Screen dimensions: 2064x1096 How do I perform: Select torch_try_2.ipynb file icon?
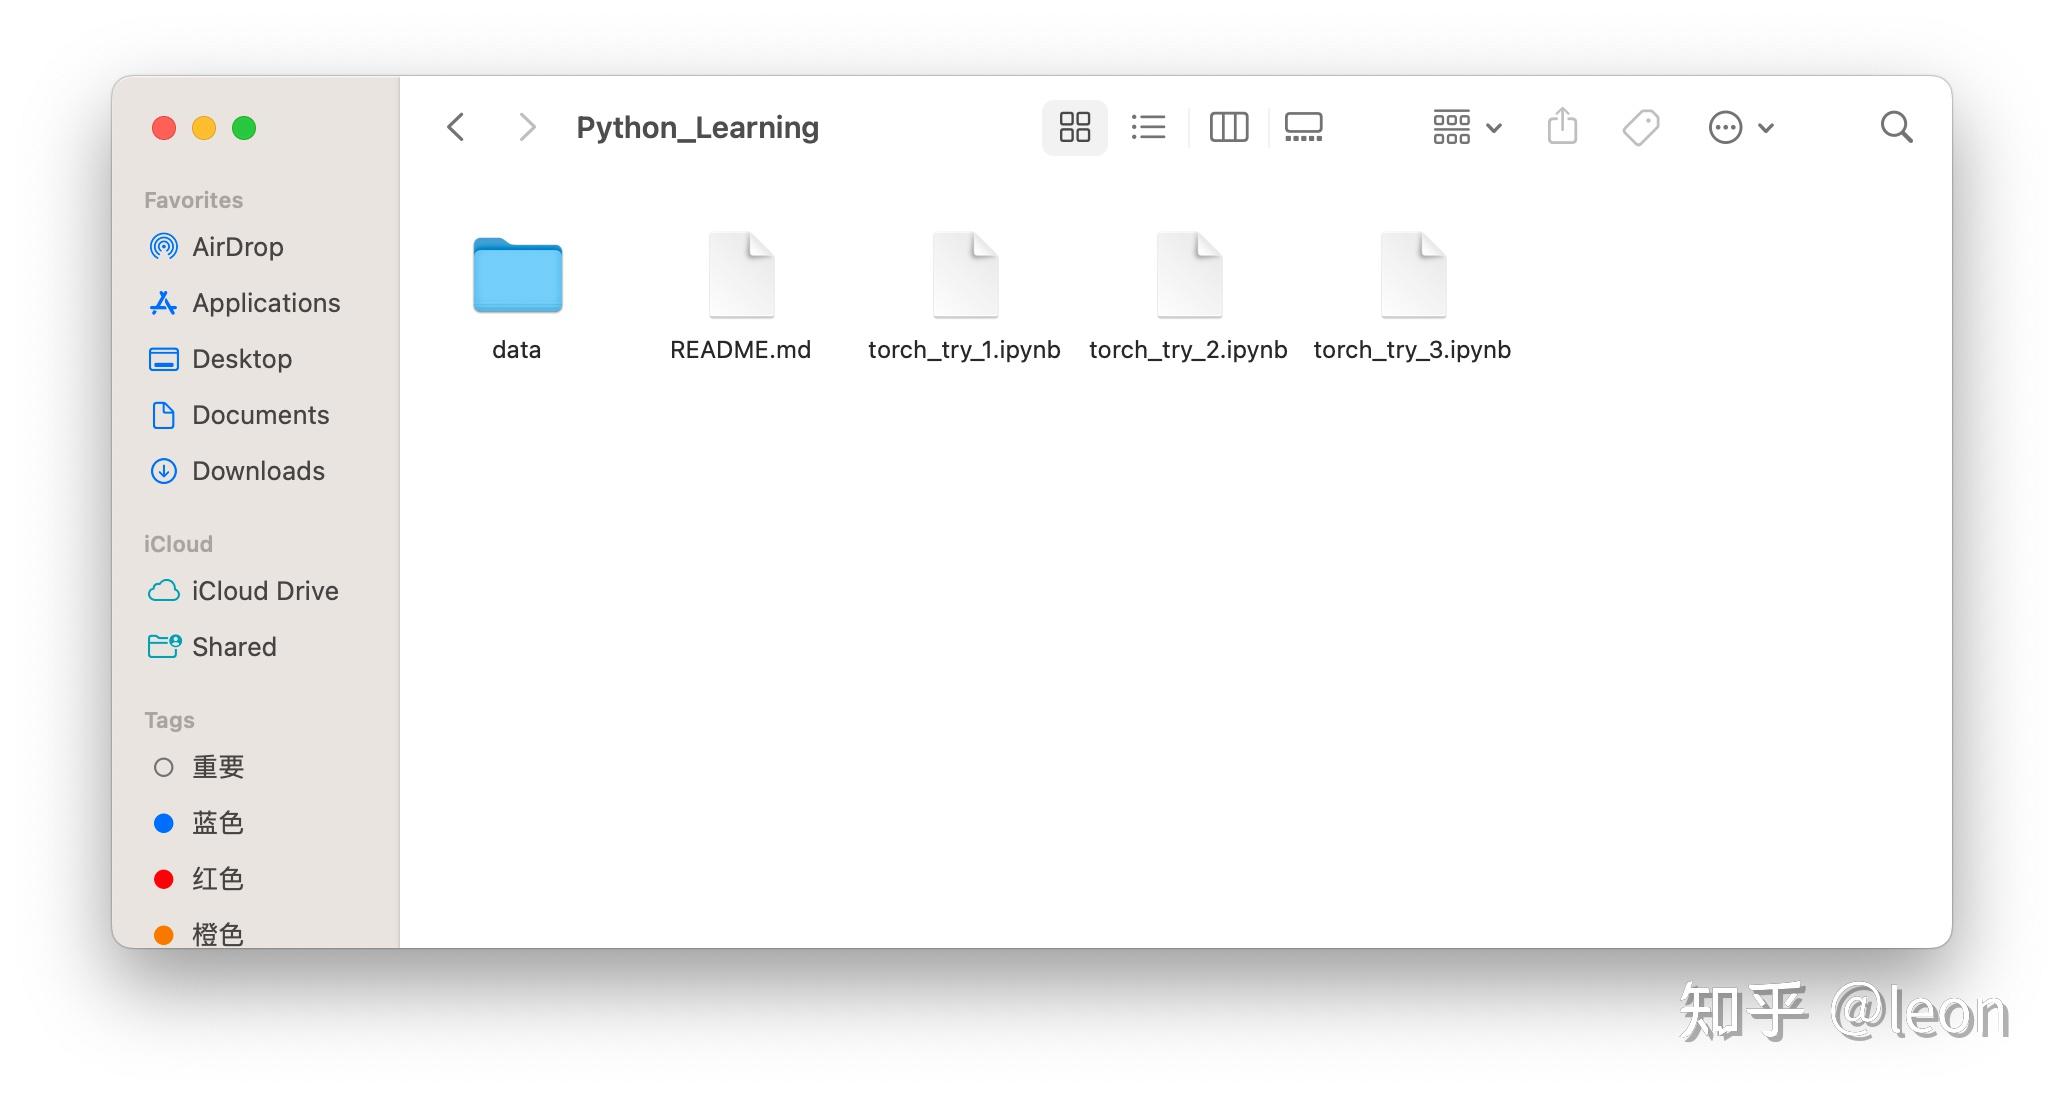point(1189,275)
